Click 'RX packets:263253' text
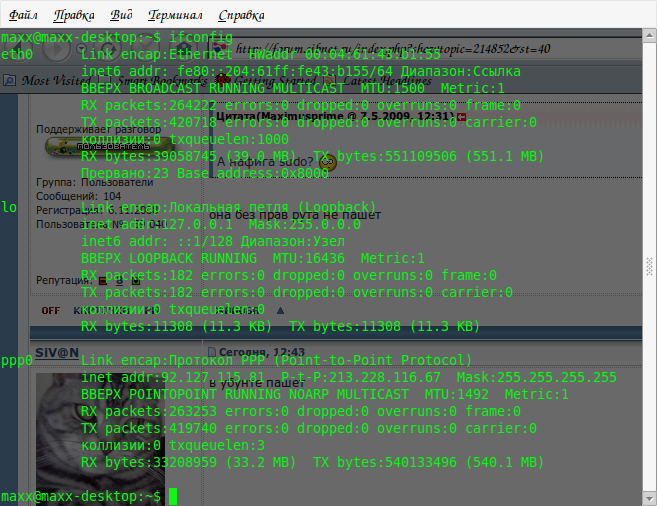Image resolution: width=657 pixels, height=506 pixels. coord(149,411)
